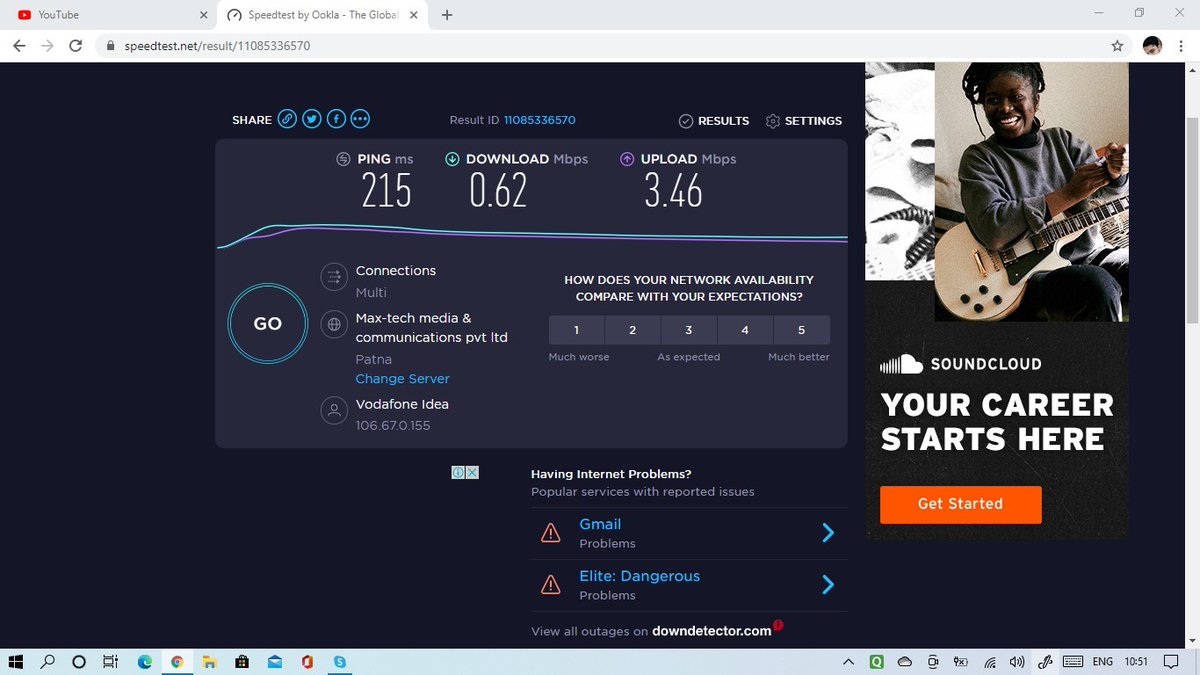Select the Speedtest by Ookla tab
The image size is (1200, 675).
323,15
